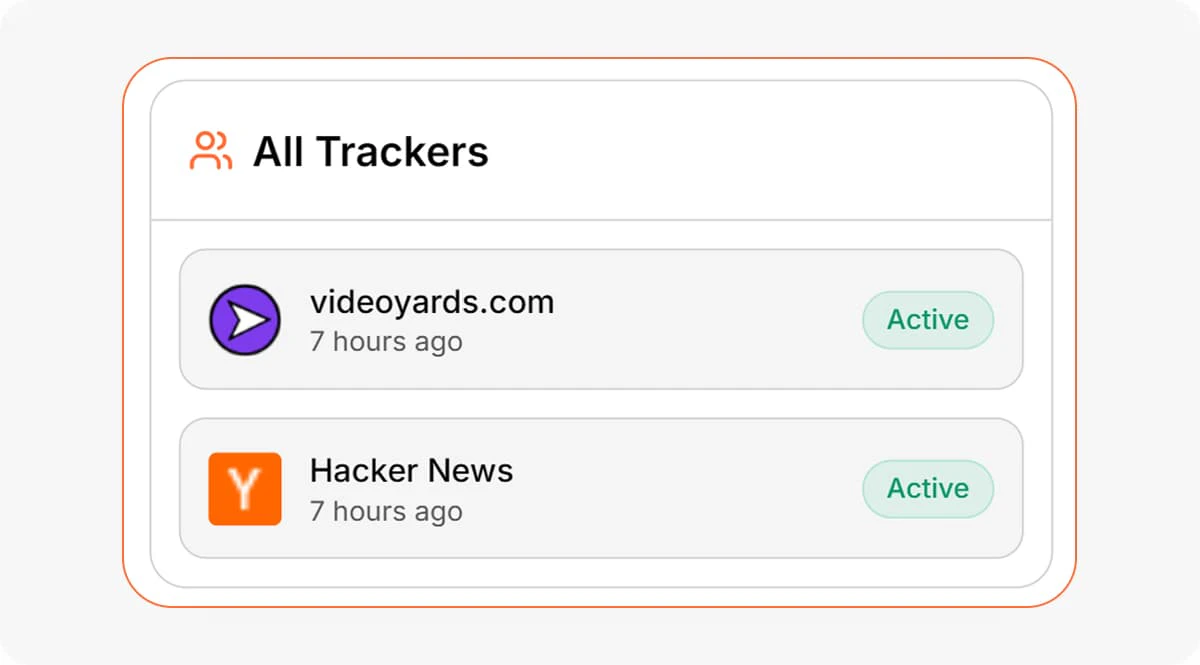Click the 7 hours ago timestamp under Hacker News
The height and width of the screenshot is (665, 1200).
tap(385, 511)
